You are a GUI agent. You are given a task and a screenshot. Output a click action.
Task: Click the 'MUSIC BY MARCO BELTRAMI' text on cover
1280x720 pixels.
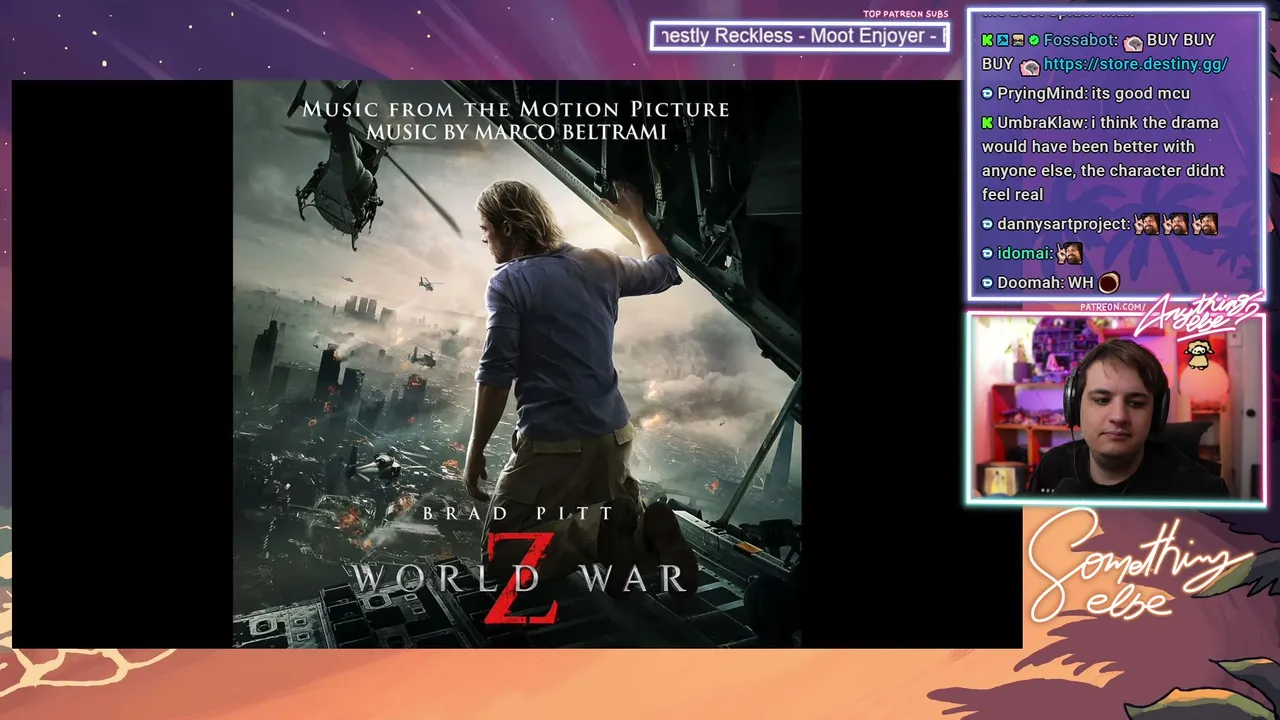pos(516,132)
